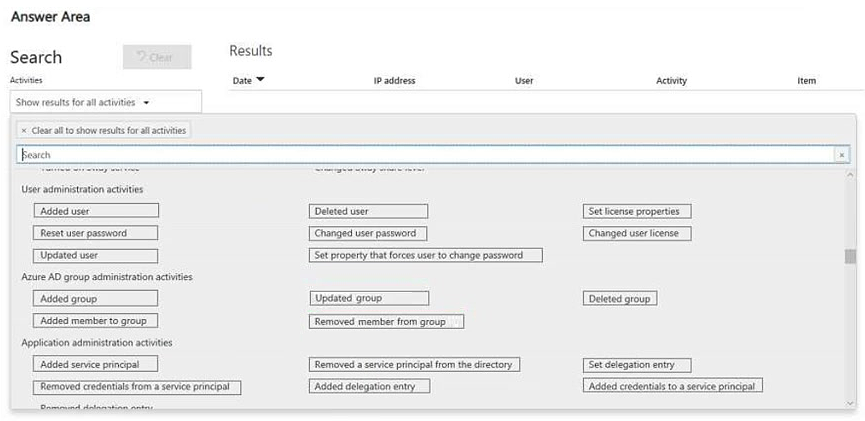865x421 pixels.
Task: Select the Added group activity
Action: click(x=95, y=299)
